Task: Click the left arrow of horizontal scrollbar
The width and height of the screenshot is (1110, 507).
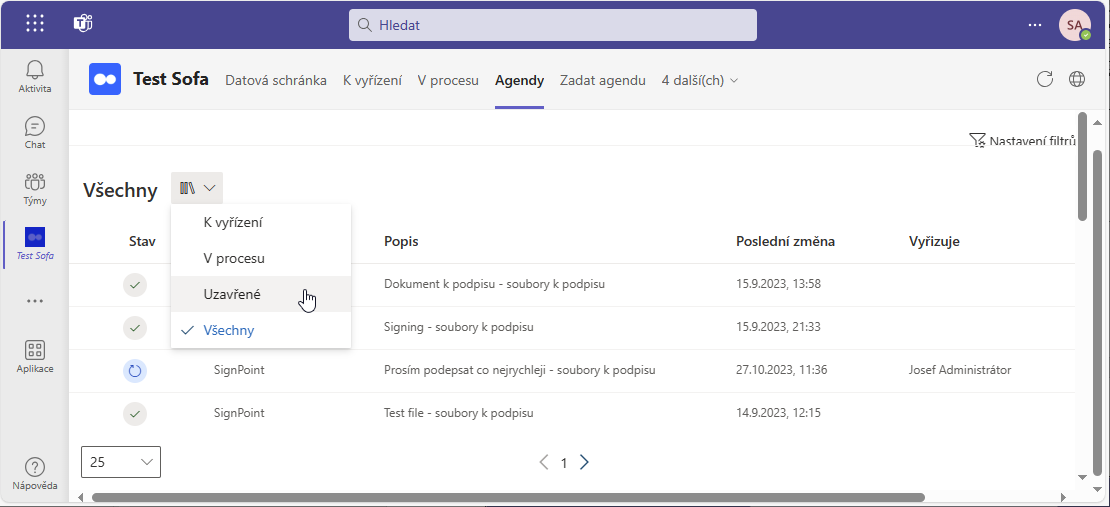Action: 80,498
